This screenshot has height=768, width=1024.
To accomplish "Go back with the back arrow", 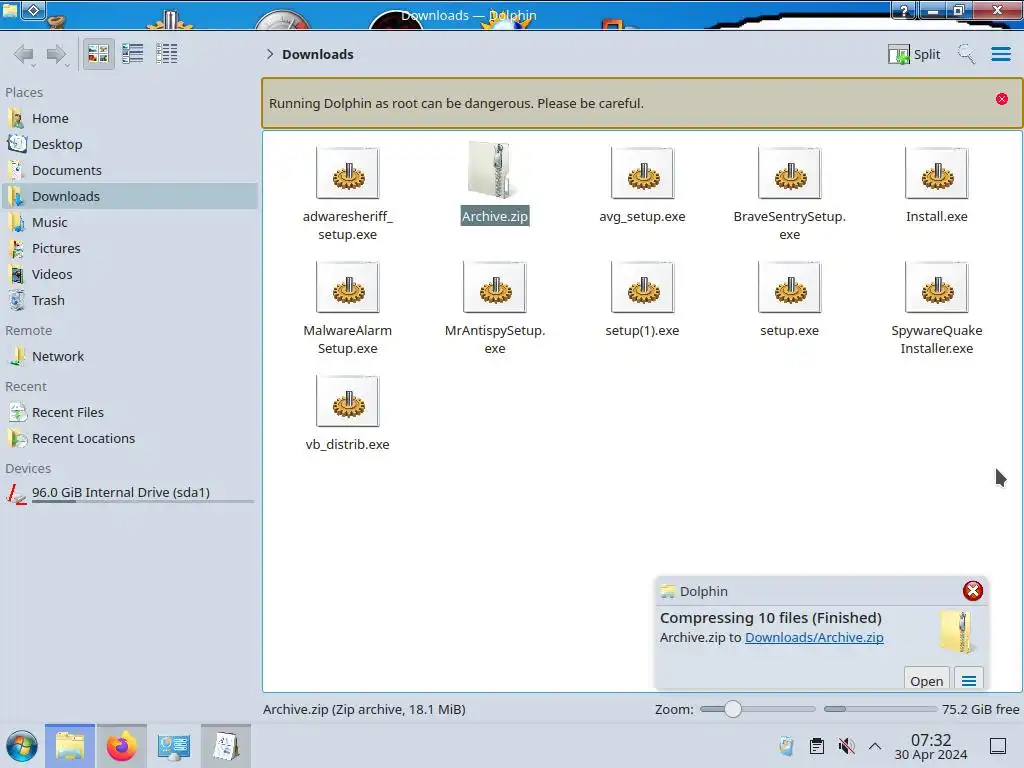I will 24,54.
